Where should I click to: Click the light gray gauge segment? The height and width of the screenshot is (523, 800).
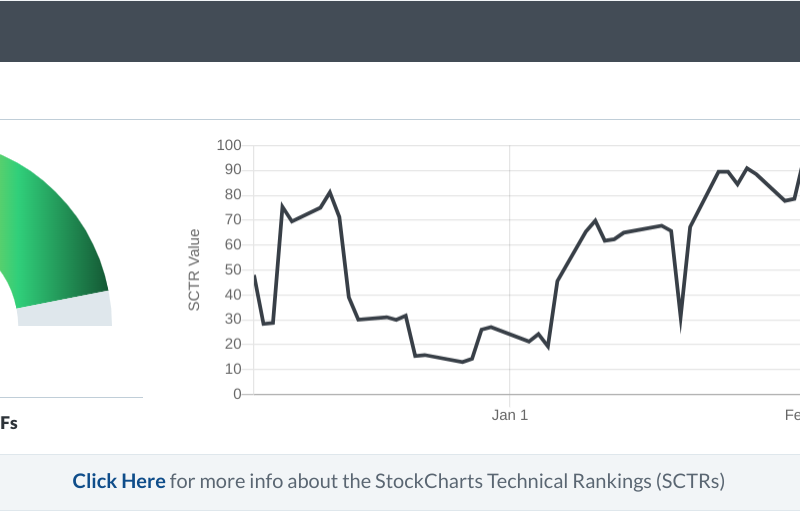65,310
